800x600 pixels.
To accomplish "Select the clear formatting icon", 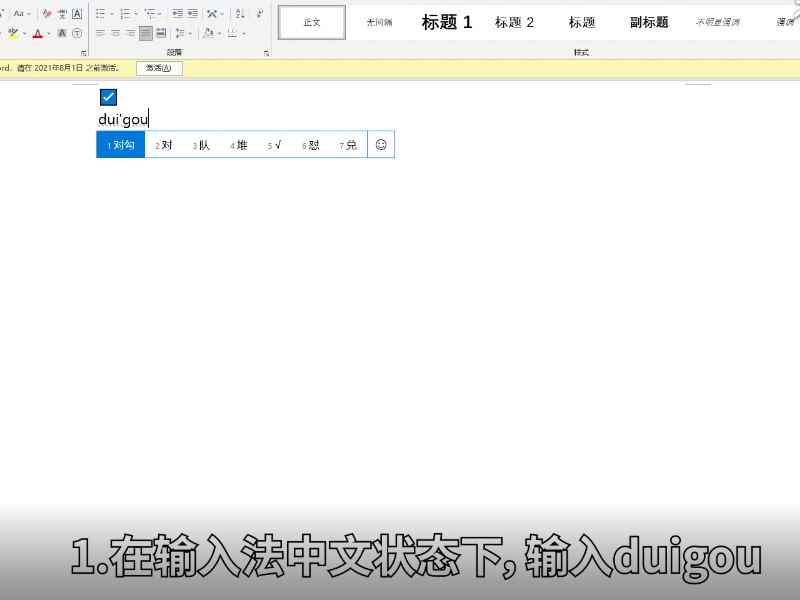I will tap(45, 12).
